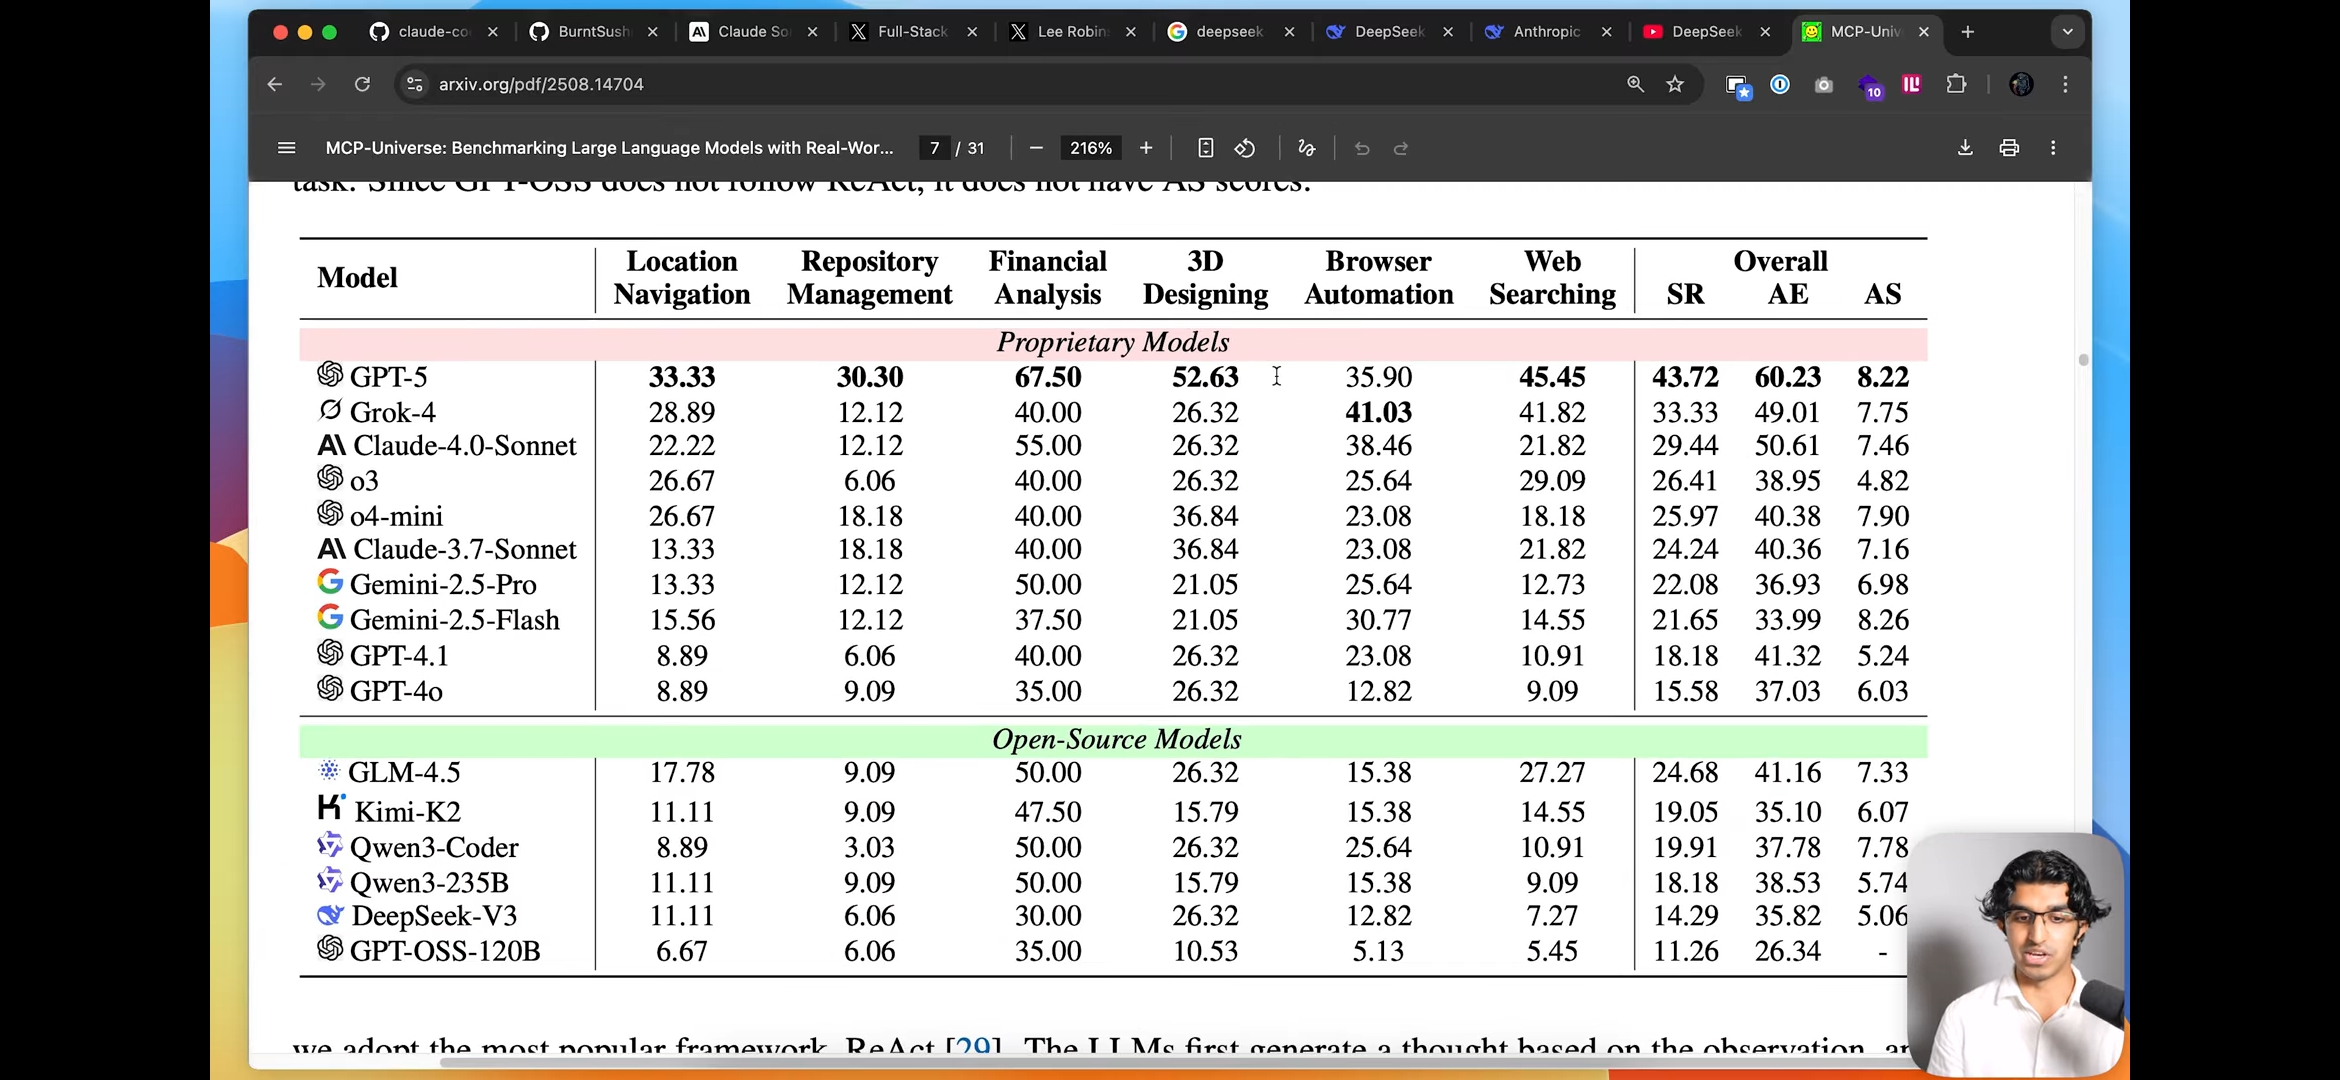Screen dimensions: 2340x1080
Task: Open Chrome three-dot menu
Action: tap(2066, 85)
